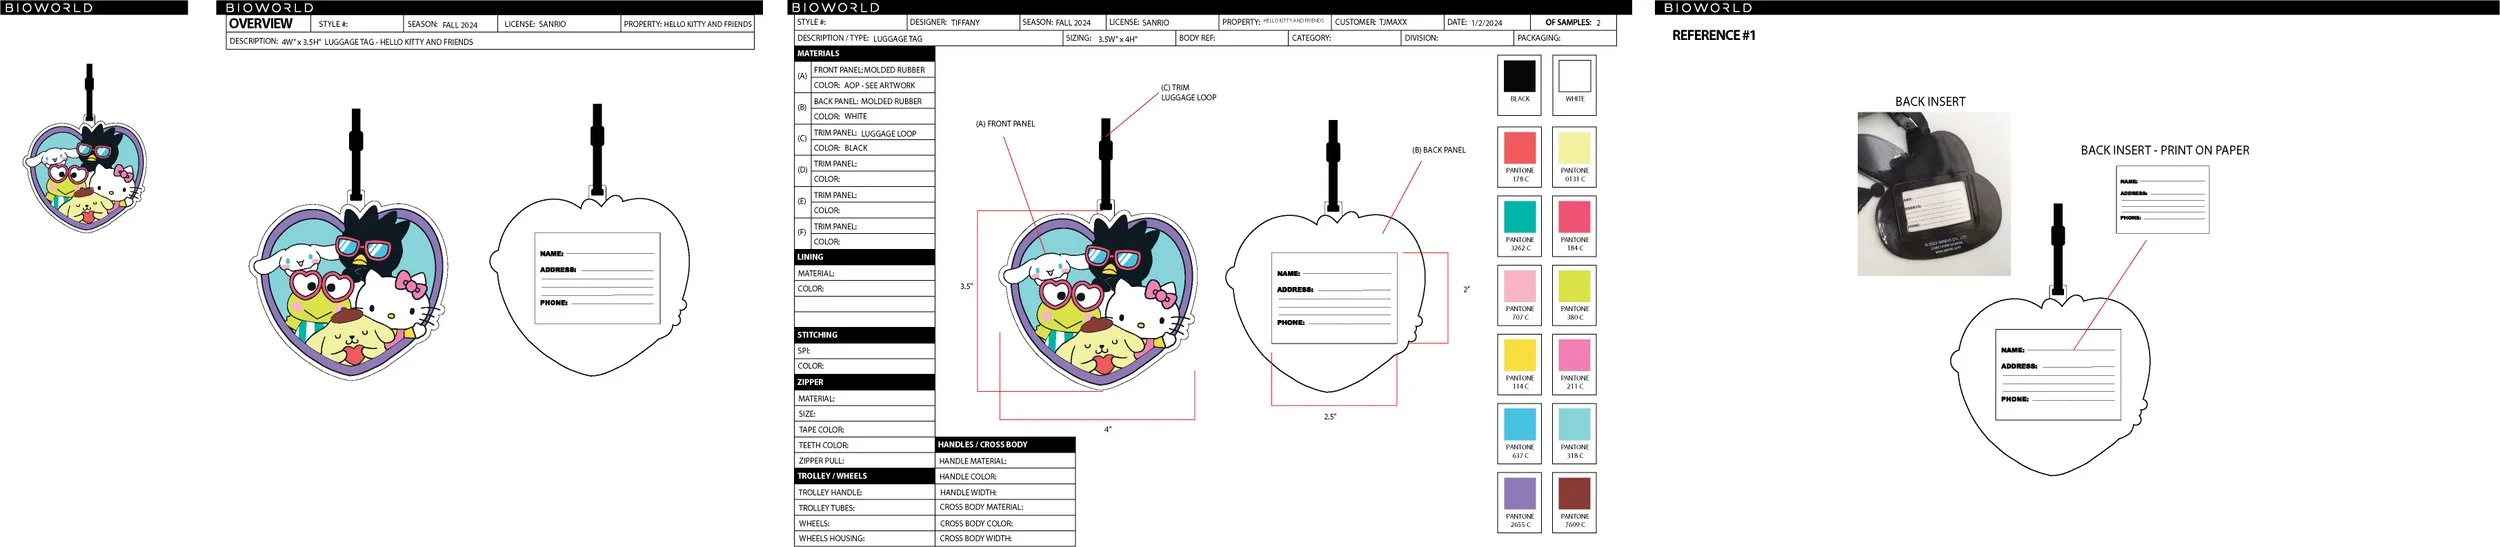Click the HANDLES / CROSS BODY section header

pyautogui.click(x=1005, y=444)
